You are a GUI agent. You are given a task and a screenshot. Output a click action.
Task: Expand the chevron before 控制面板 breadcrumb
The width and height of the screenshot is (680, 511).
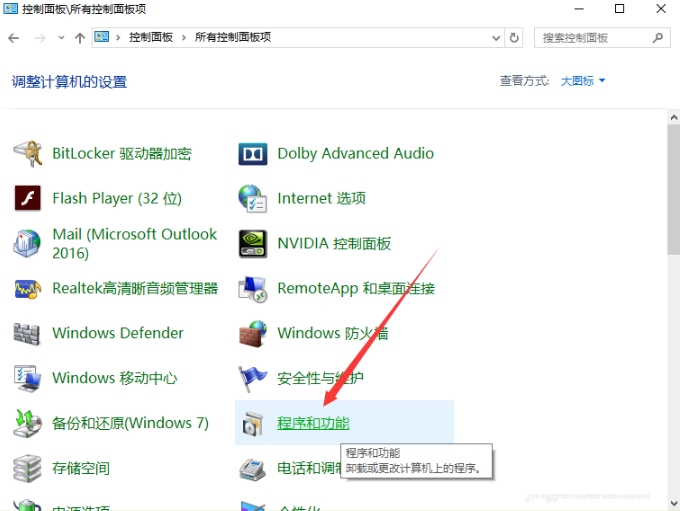tap(118, 38)
